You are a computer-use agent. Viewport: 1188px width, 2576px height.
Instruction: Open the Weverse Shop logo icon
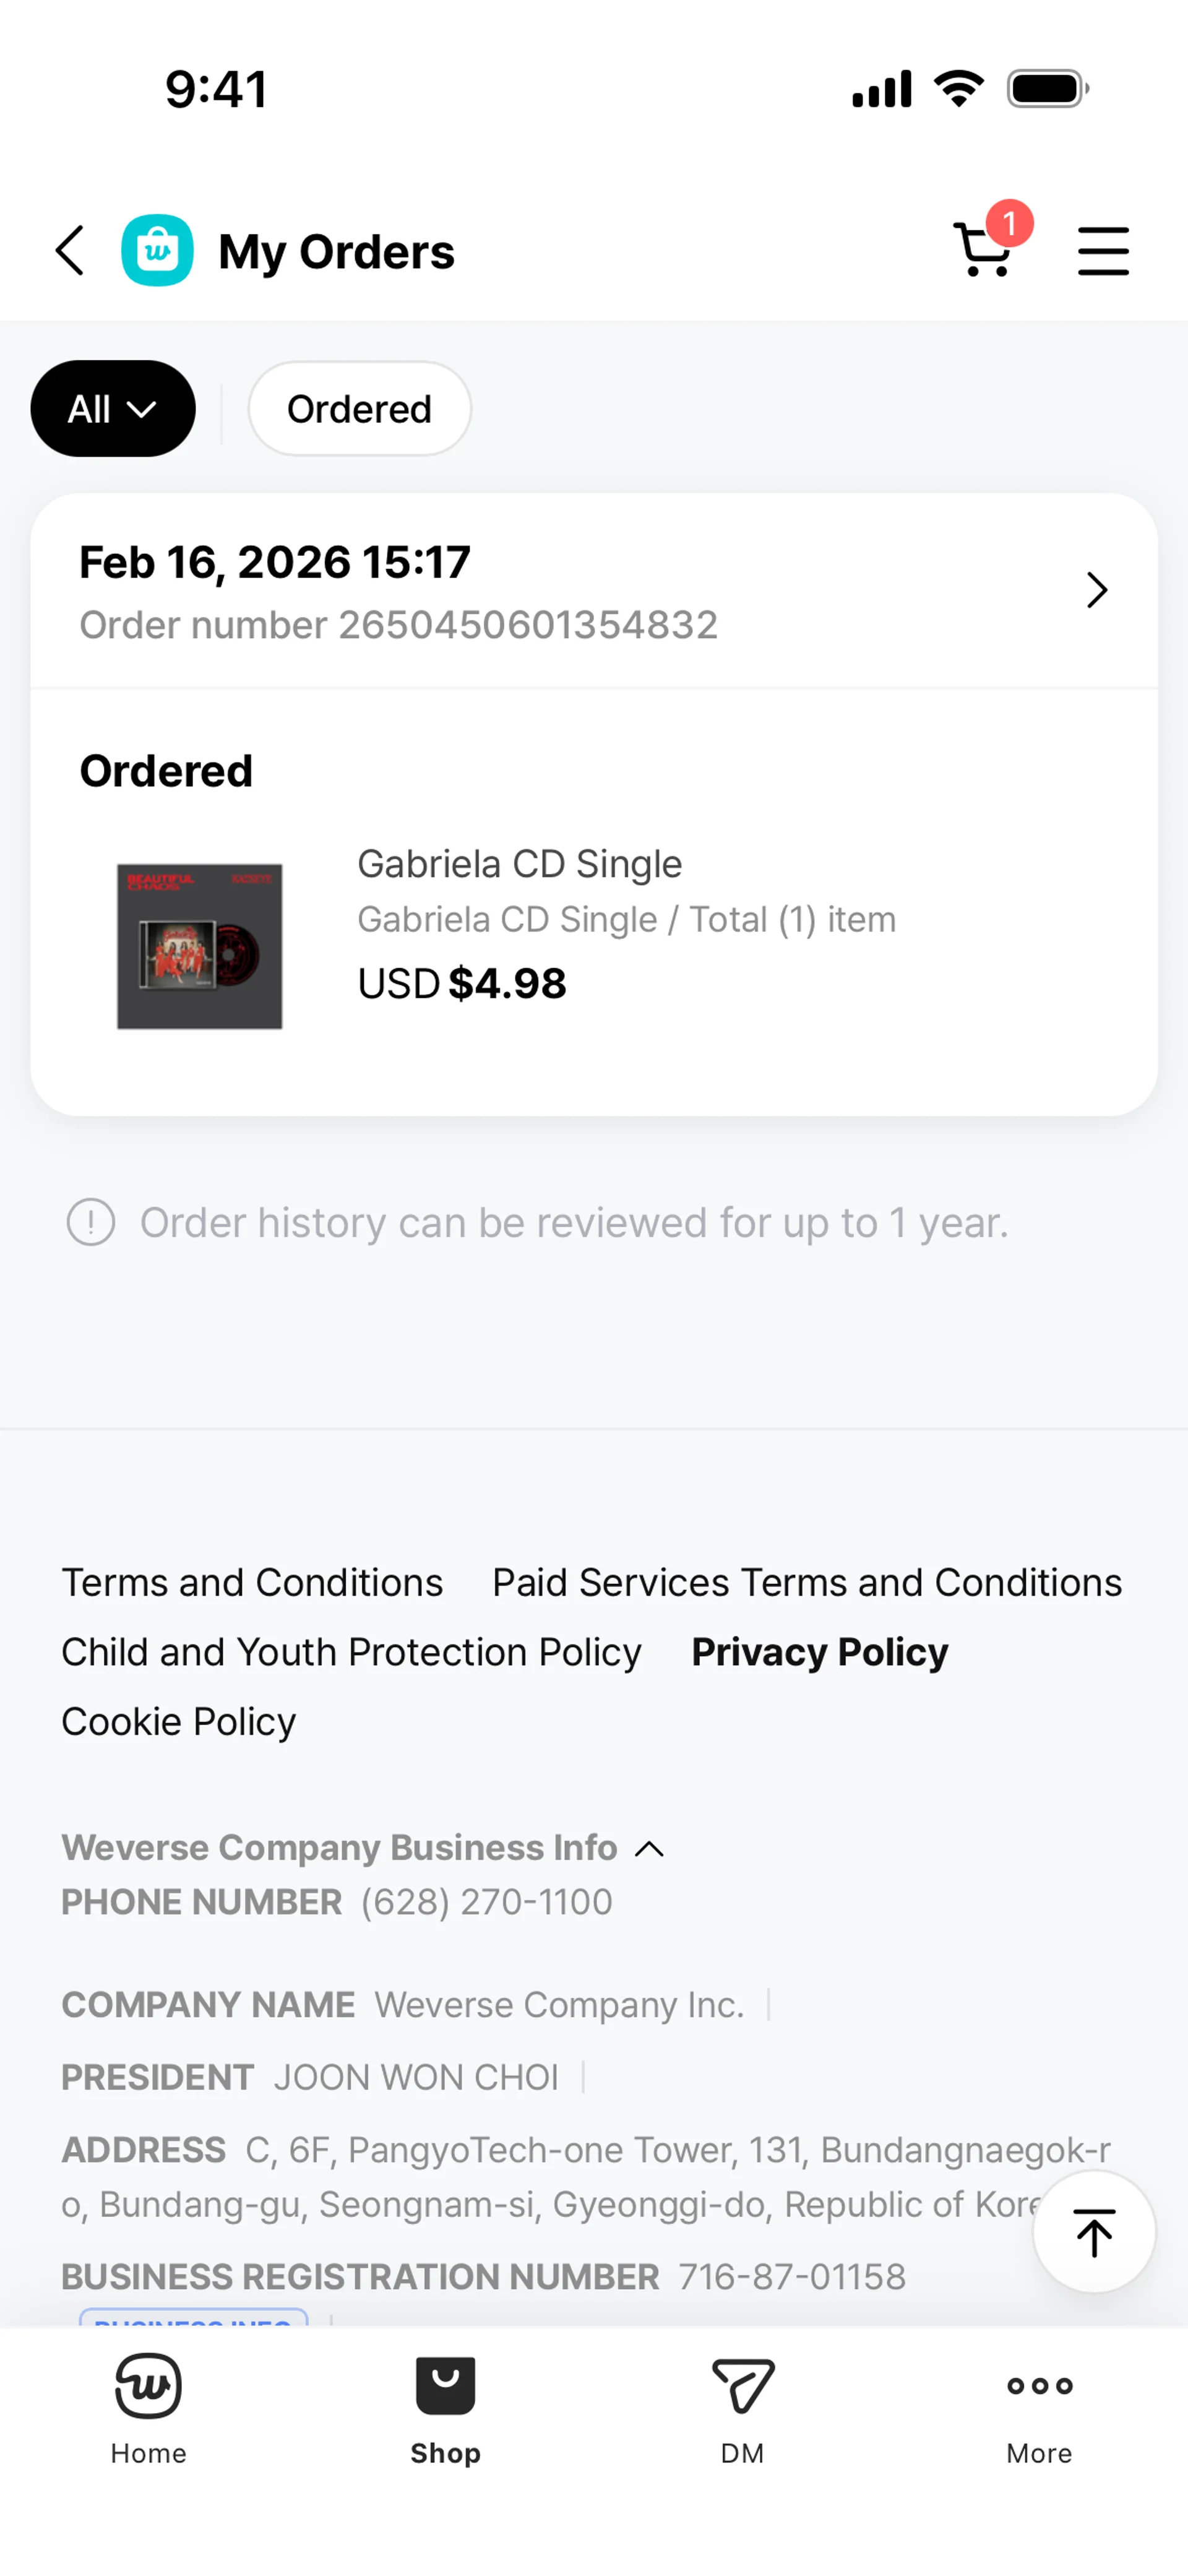click(x=157, y=250)
